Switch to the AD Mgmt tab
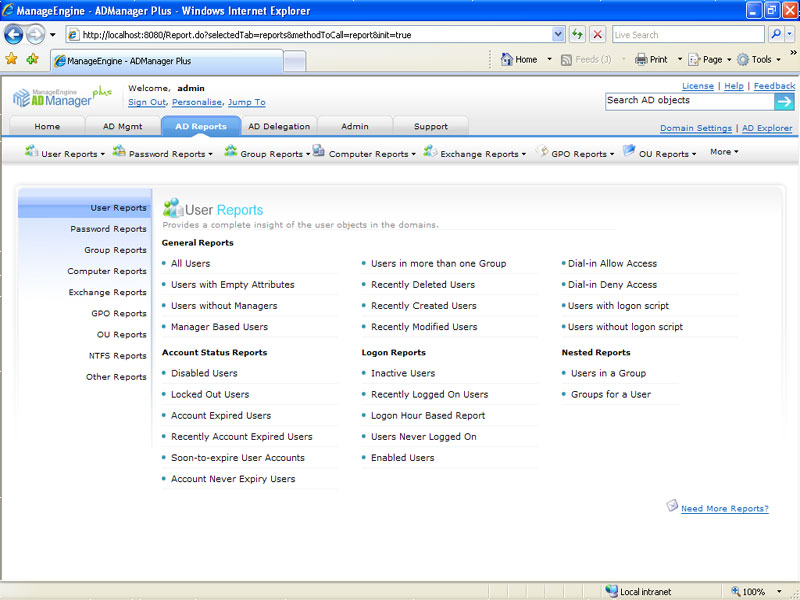The height and width of the screenshot is (600, 800). [122, 127]
